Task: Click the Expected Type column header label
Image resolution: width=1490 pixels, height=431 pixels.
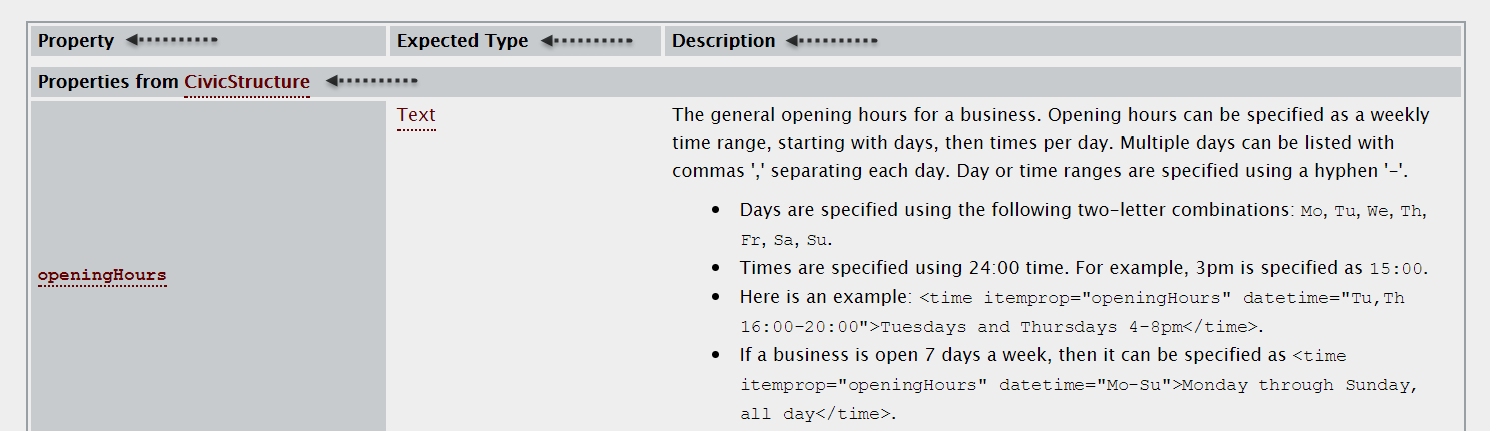Action: click(462, 41)
